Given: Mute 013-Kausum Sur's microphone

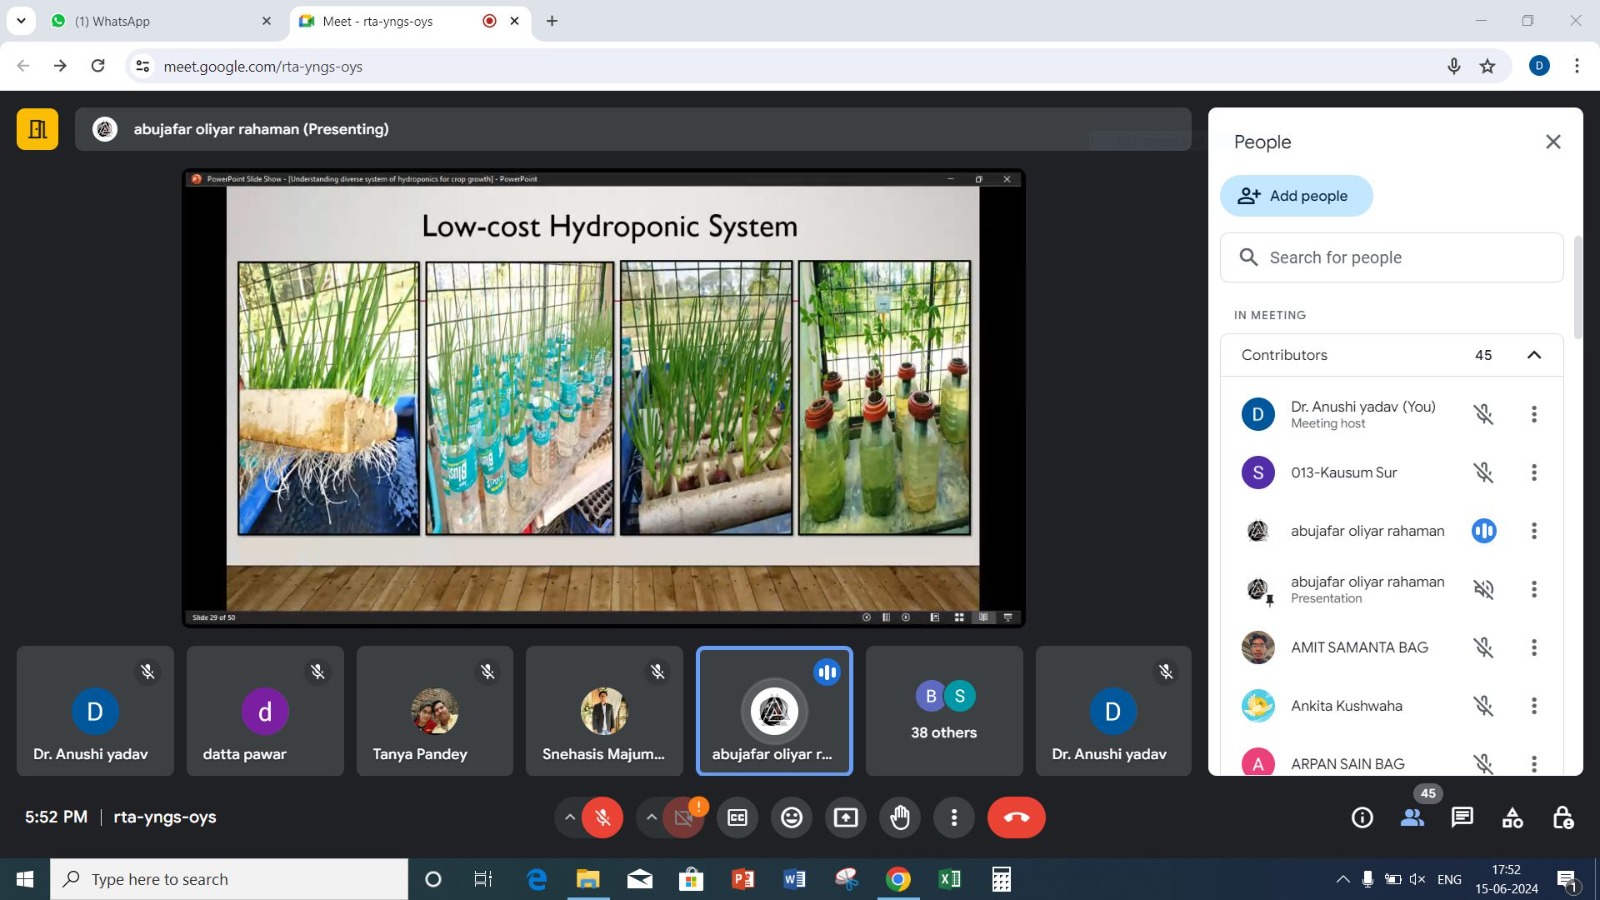Looking at the screenshot, I should 1483,473.
